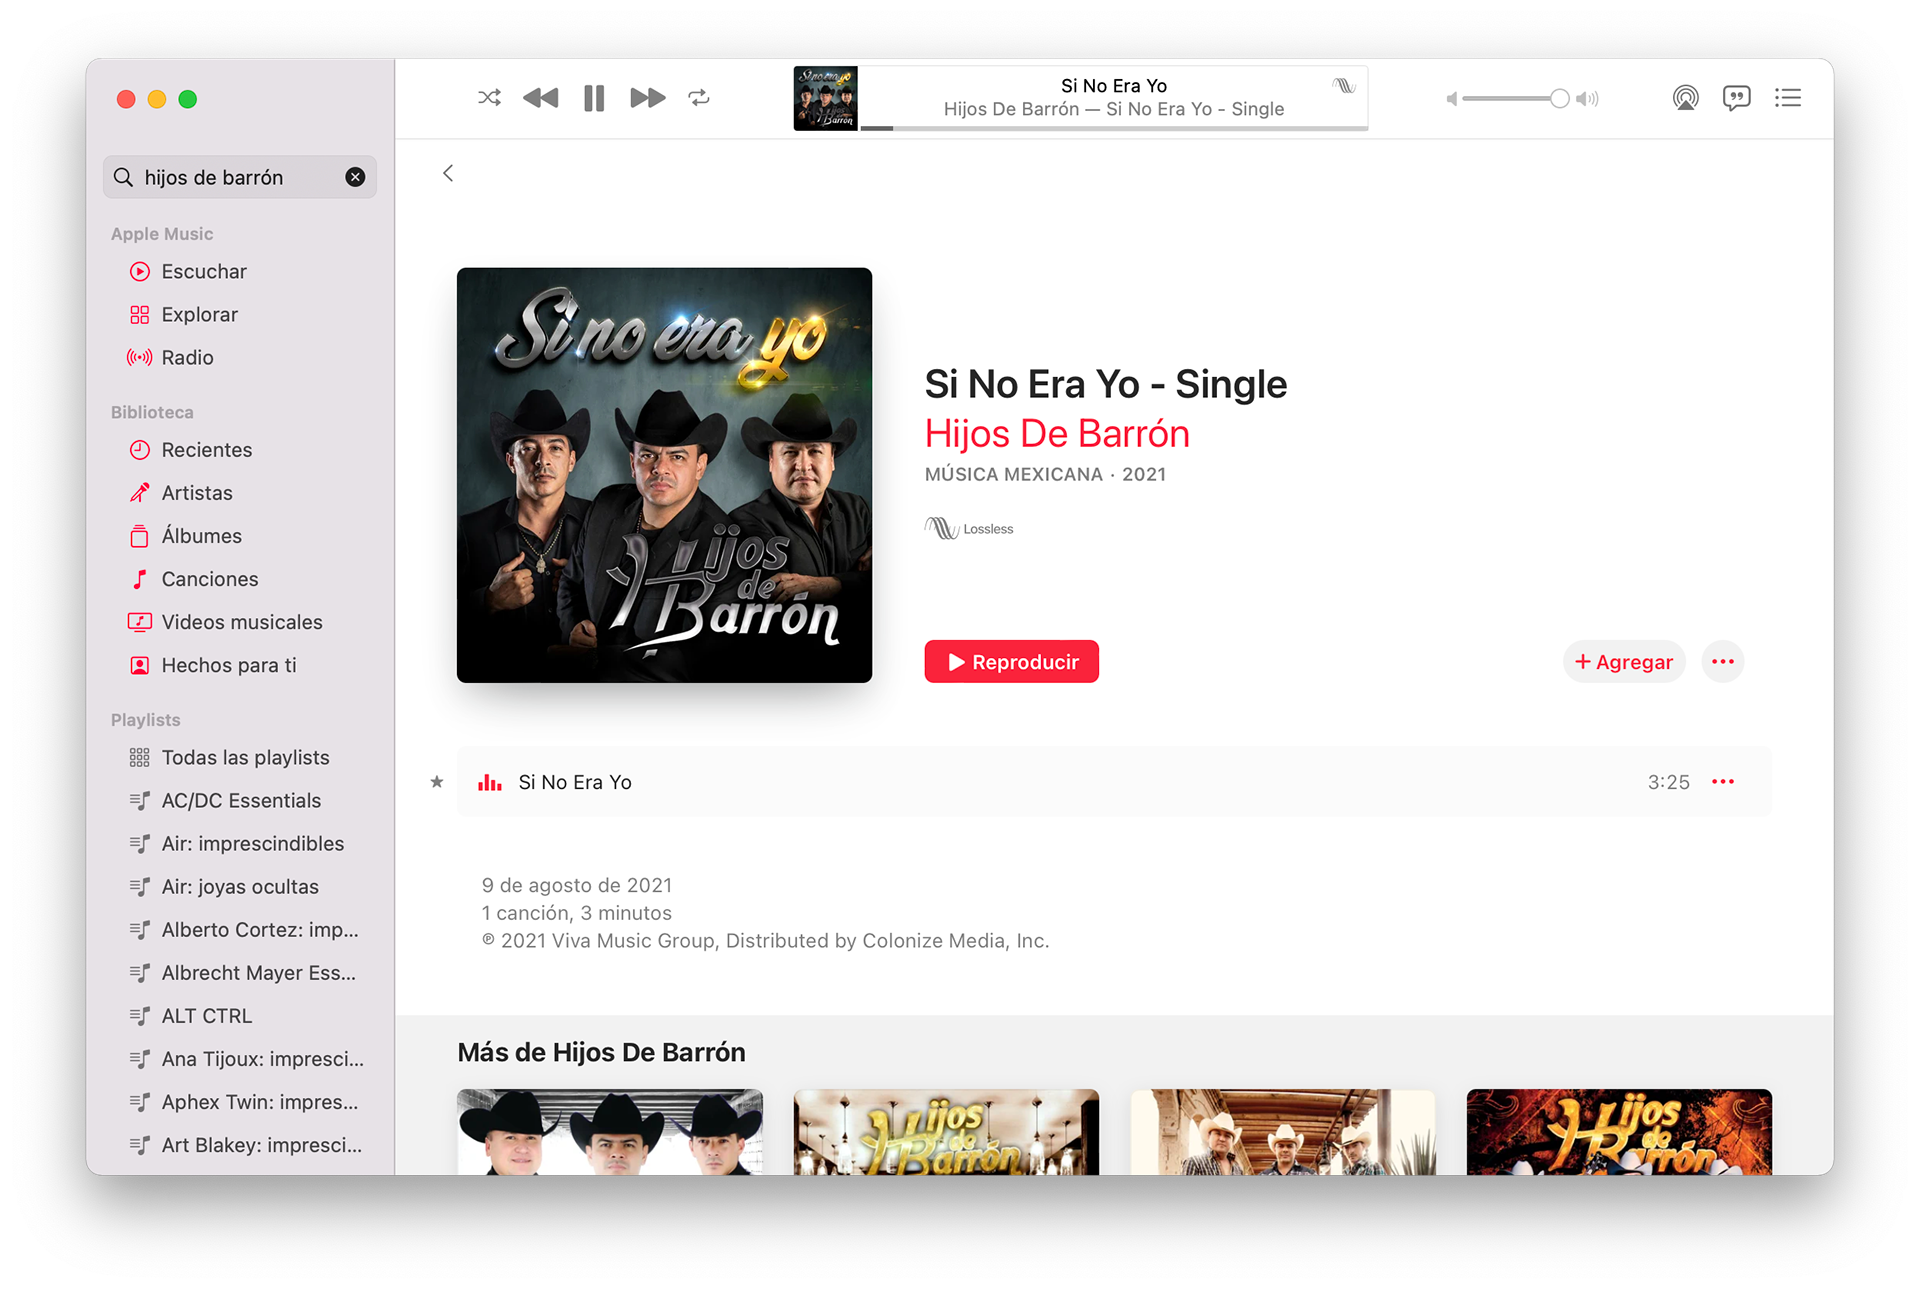
Task: Open the Radio section
Action: coord(187,358)
